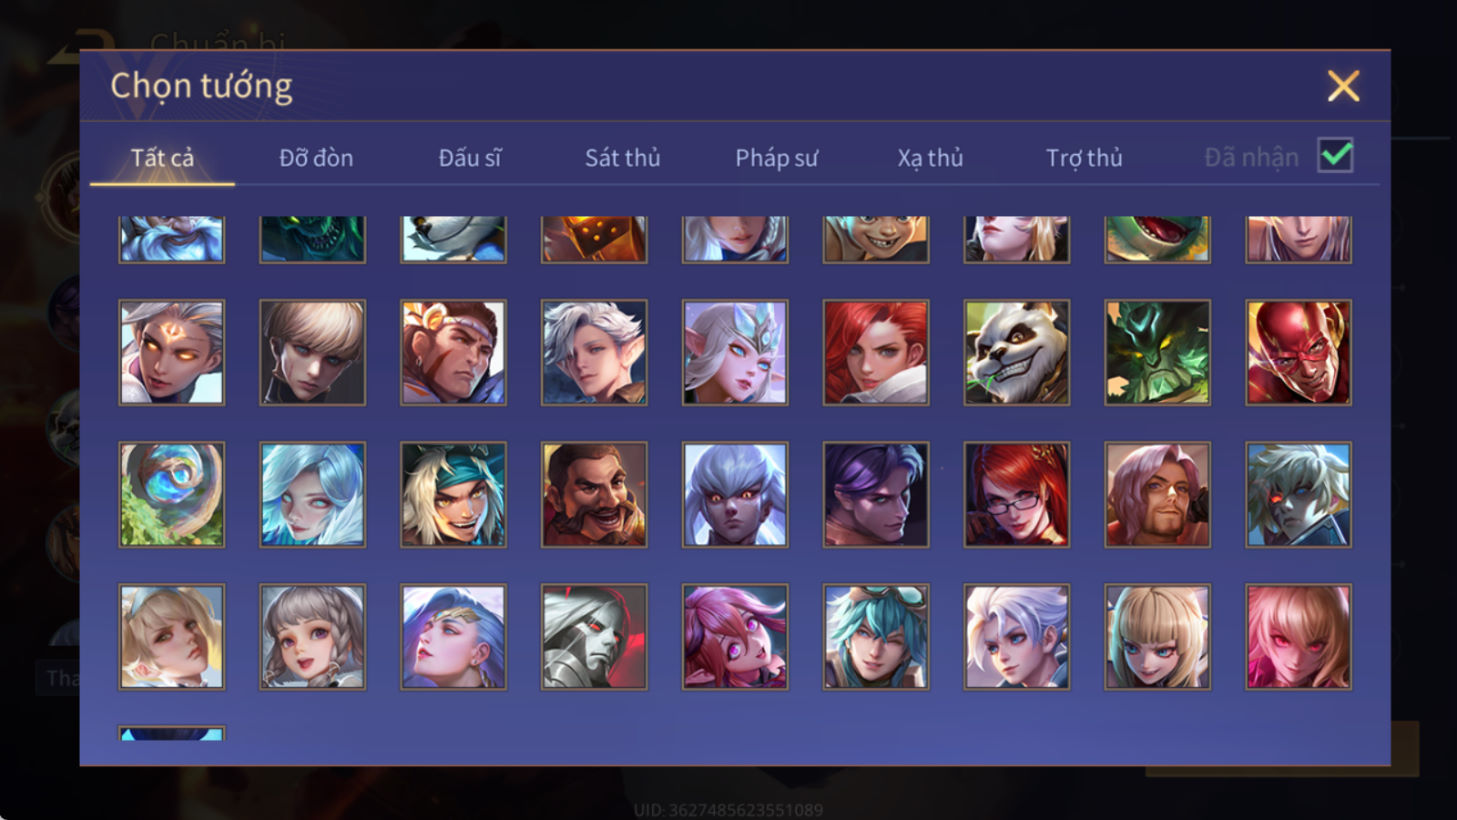Select the Trợ thủ tab

pyautogui.click(x=1084, y=158)
